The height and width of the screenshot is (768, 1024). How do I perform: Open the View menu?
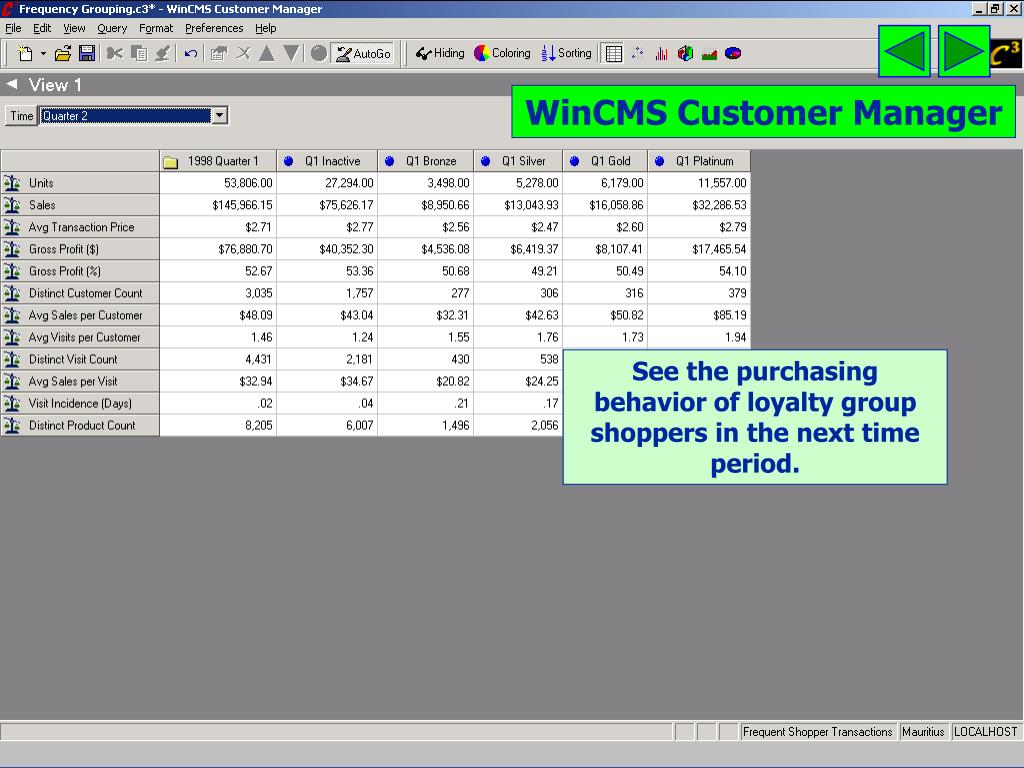click(x=74, y=28)
